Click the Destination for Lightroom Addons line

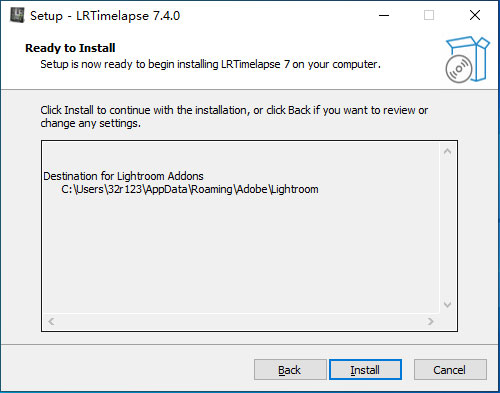pyautogui.click(x=123, y=176)
